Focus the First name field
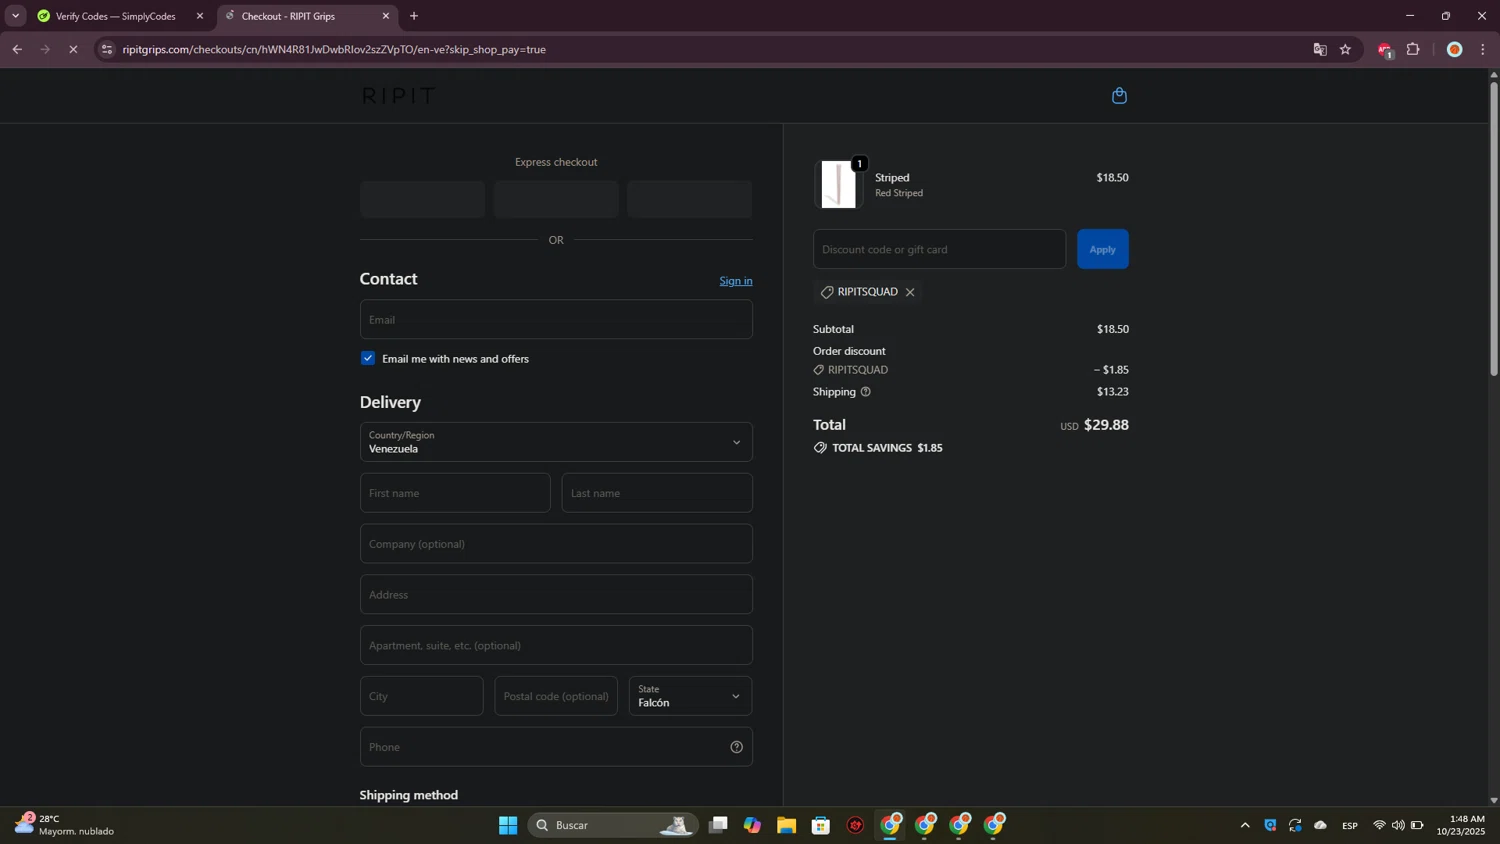 (455, 493)
